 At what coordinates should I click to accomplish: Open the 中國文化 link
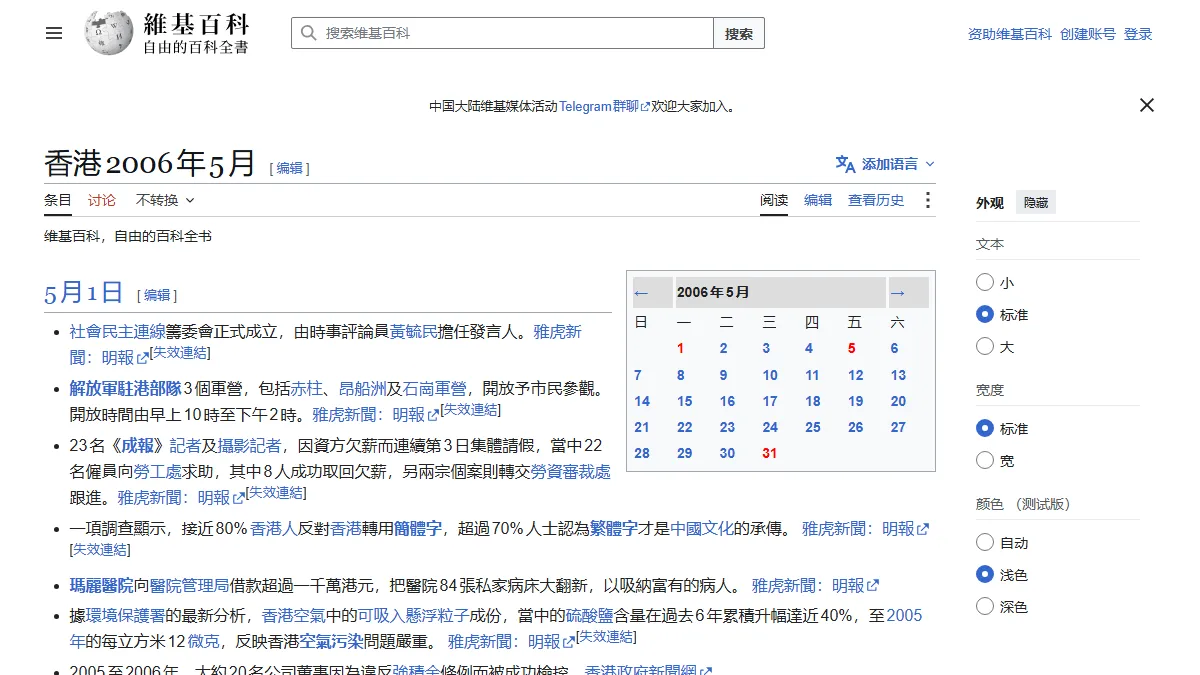point(702,528)
